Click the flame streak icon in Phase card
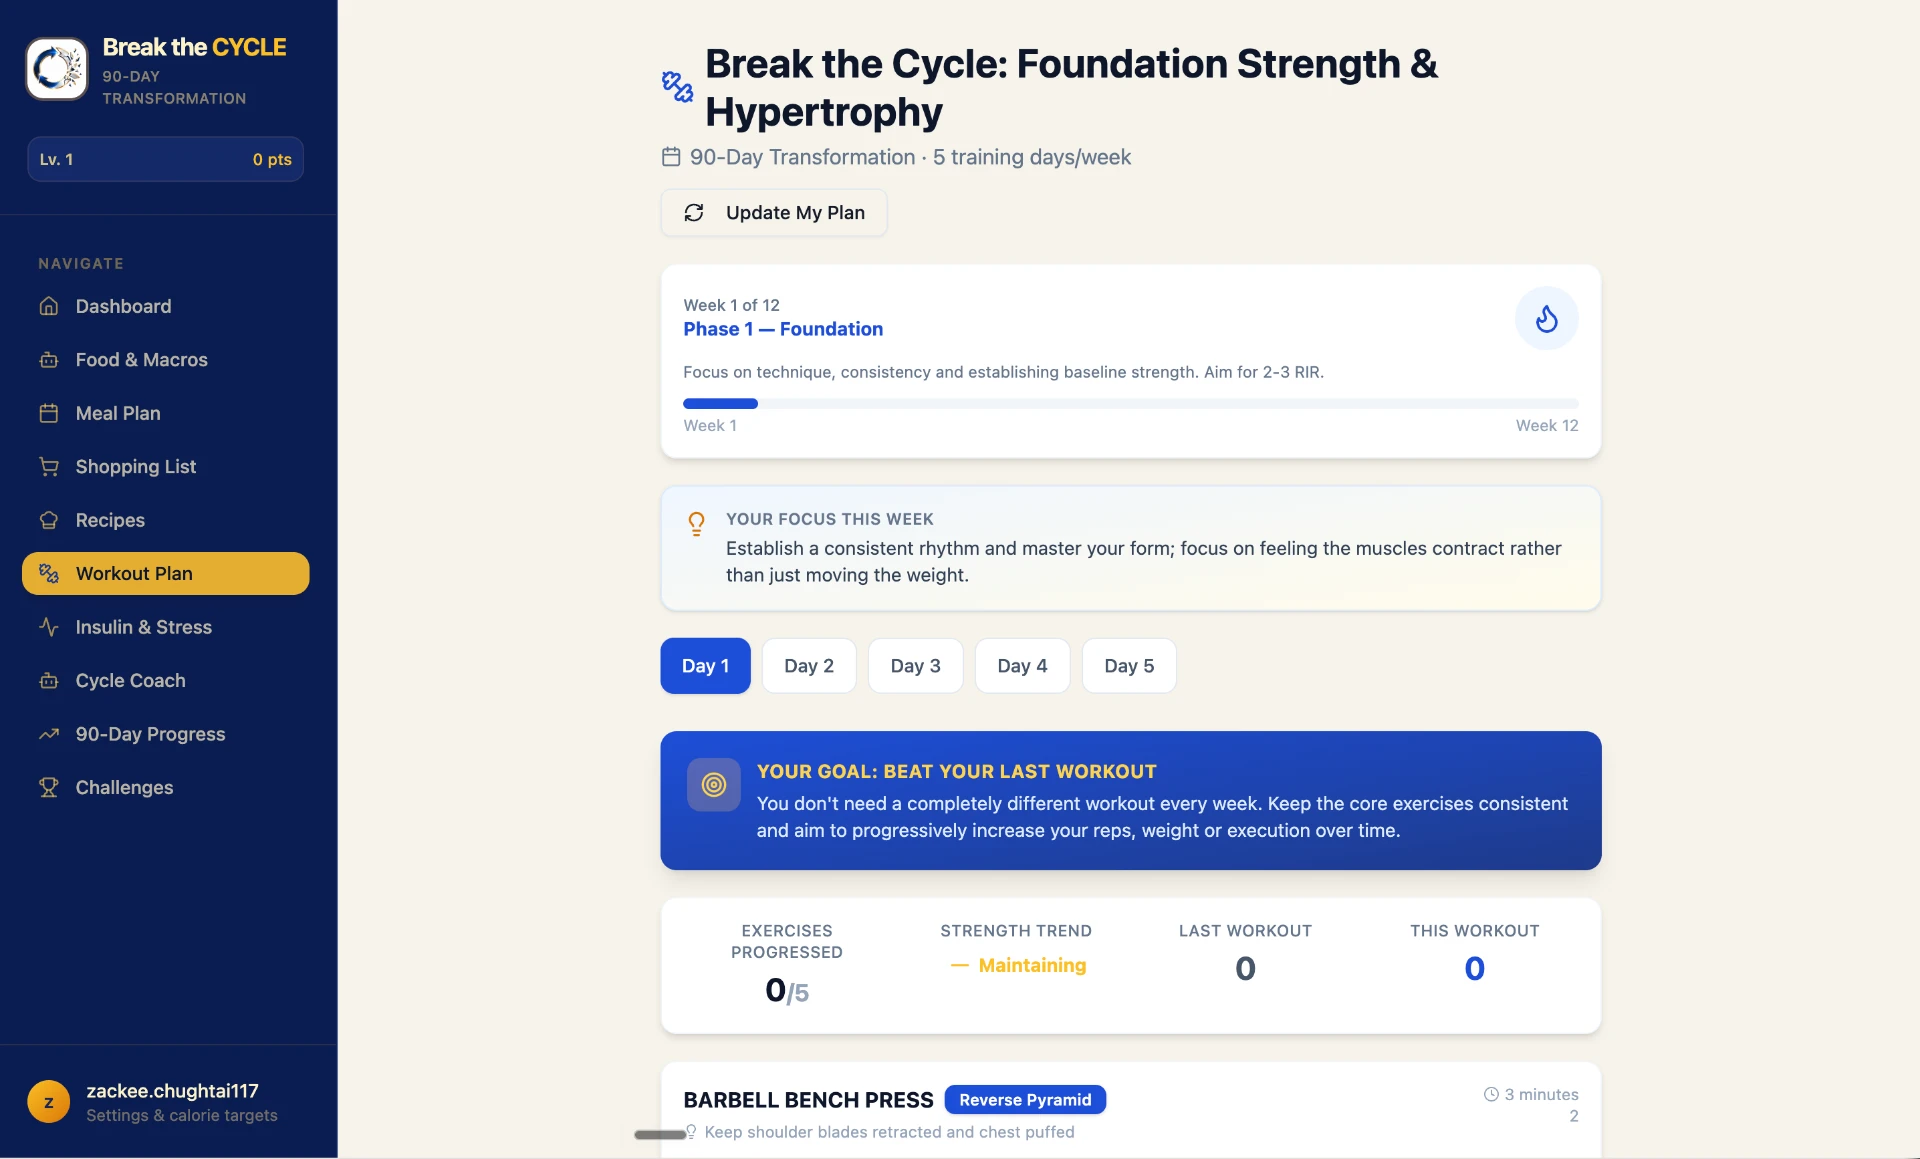 pyautogui.click(x=1546, y=319)
